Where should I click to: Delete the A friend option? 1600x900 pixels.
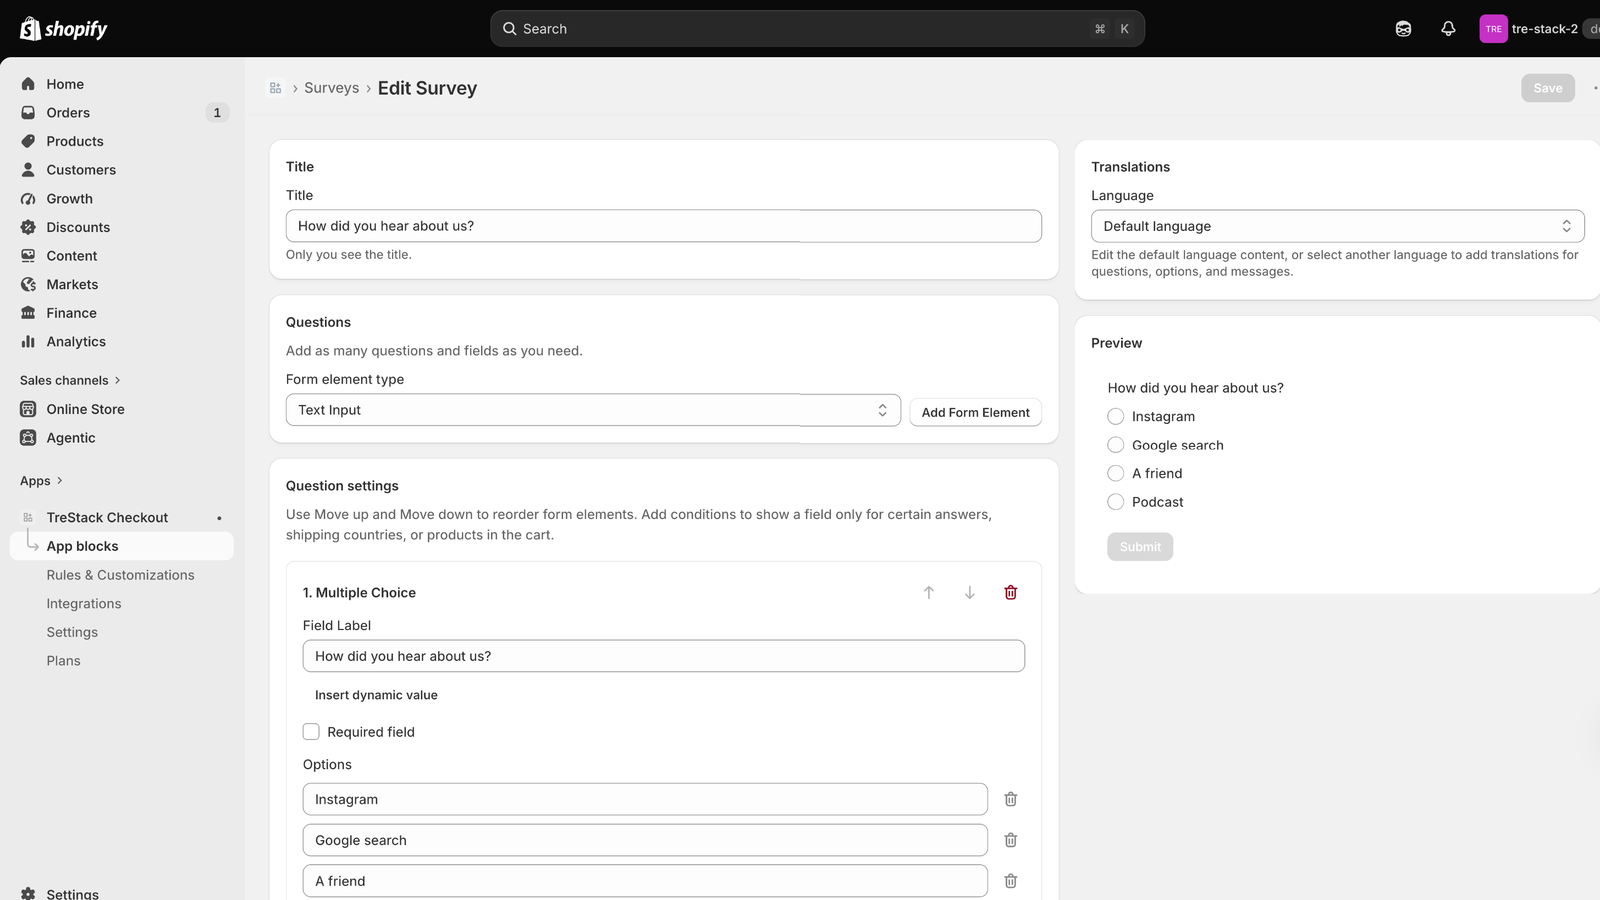[x=1010, y=881]
